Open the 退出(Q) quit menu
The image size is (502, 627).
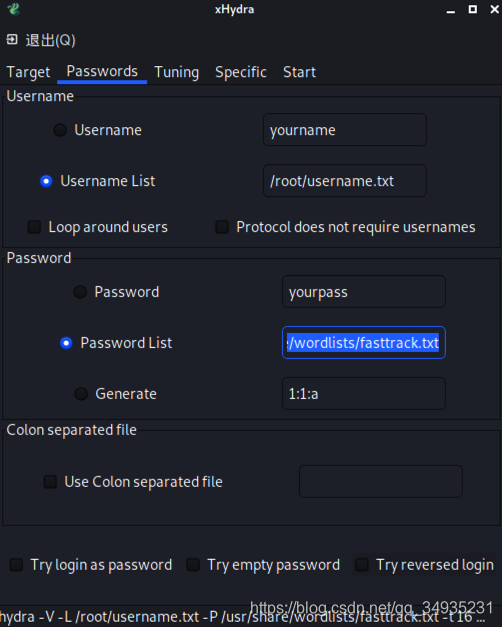tap(50, 40)
